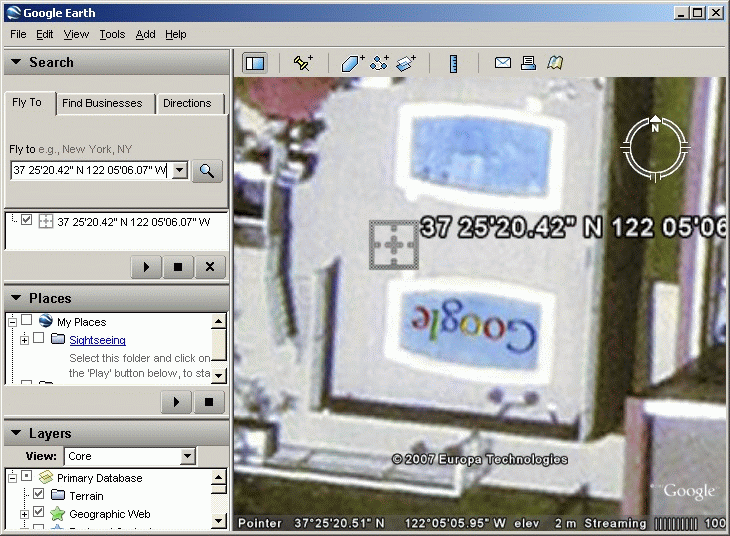Open the Ruler measuring tool
The image size is (730, 536).
tap(453, 63)
